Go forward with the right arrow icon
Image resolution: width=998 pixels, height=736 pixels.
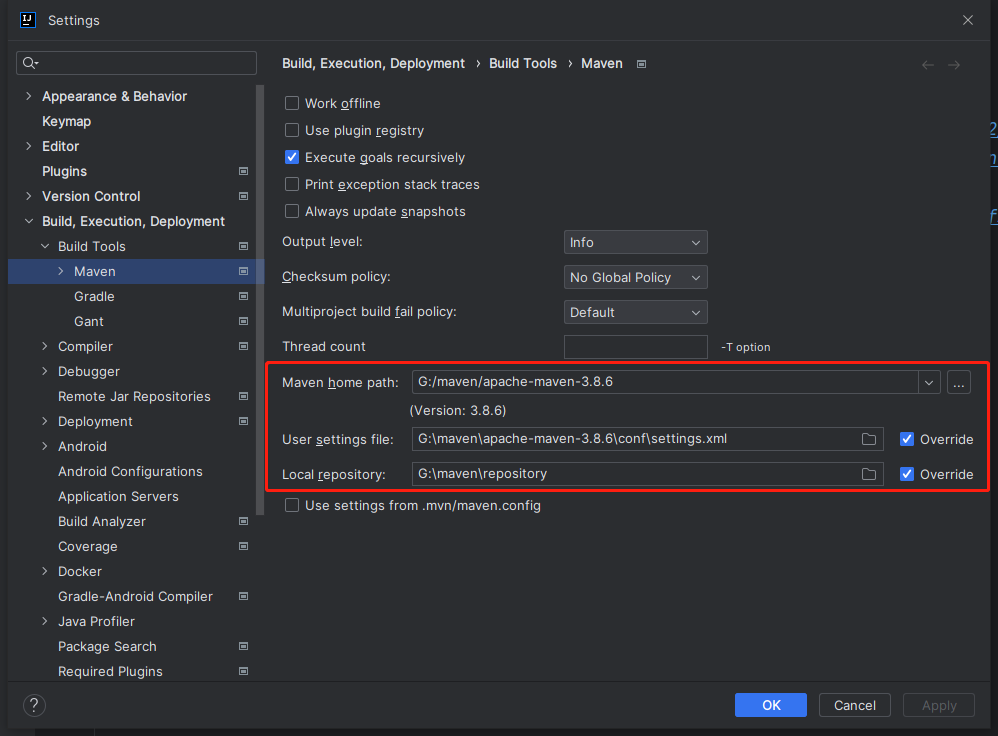(x=953, y=64)
